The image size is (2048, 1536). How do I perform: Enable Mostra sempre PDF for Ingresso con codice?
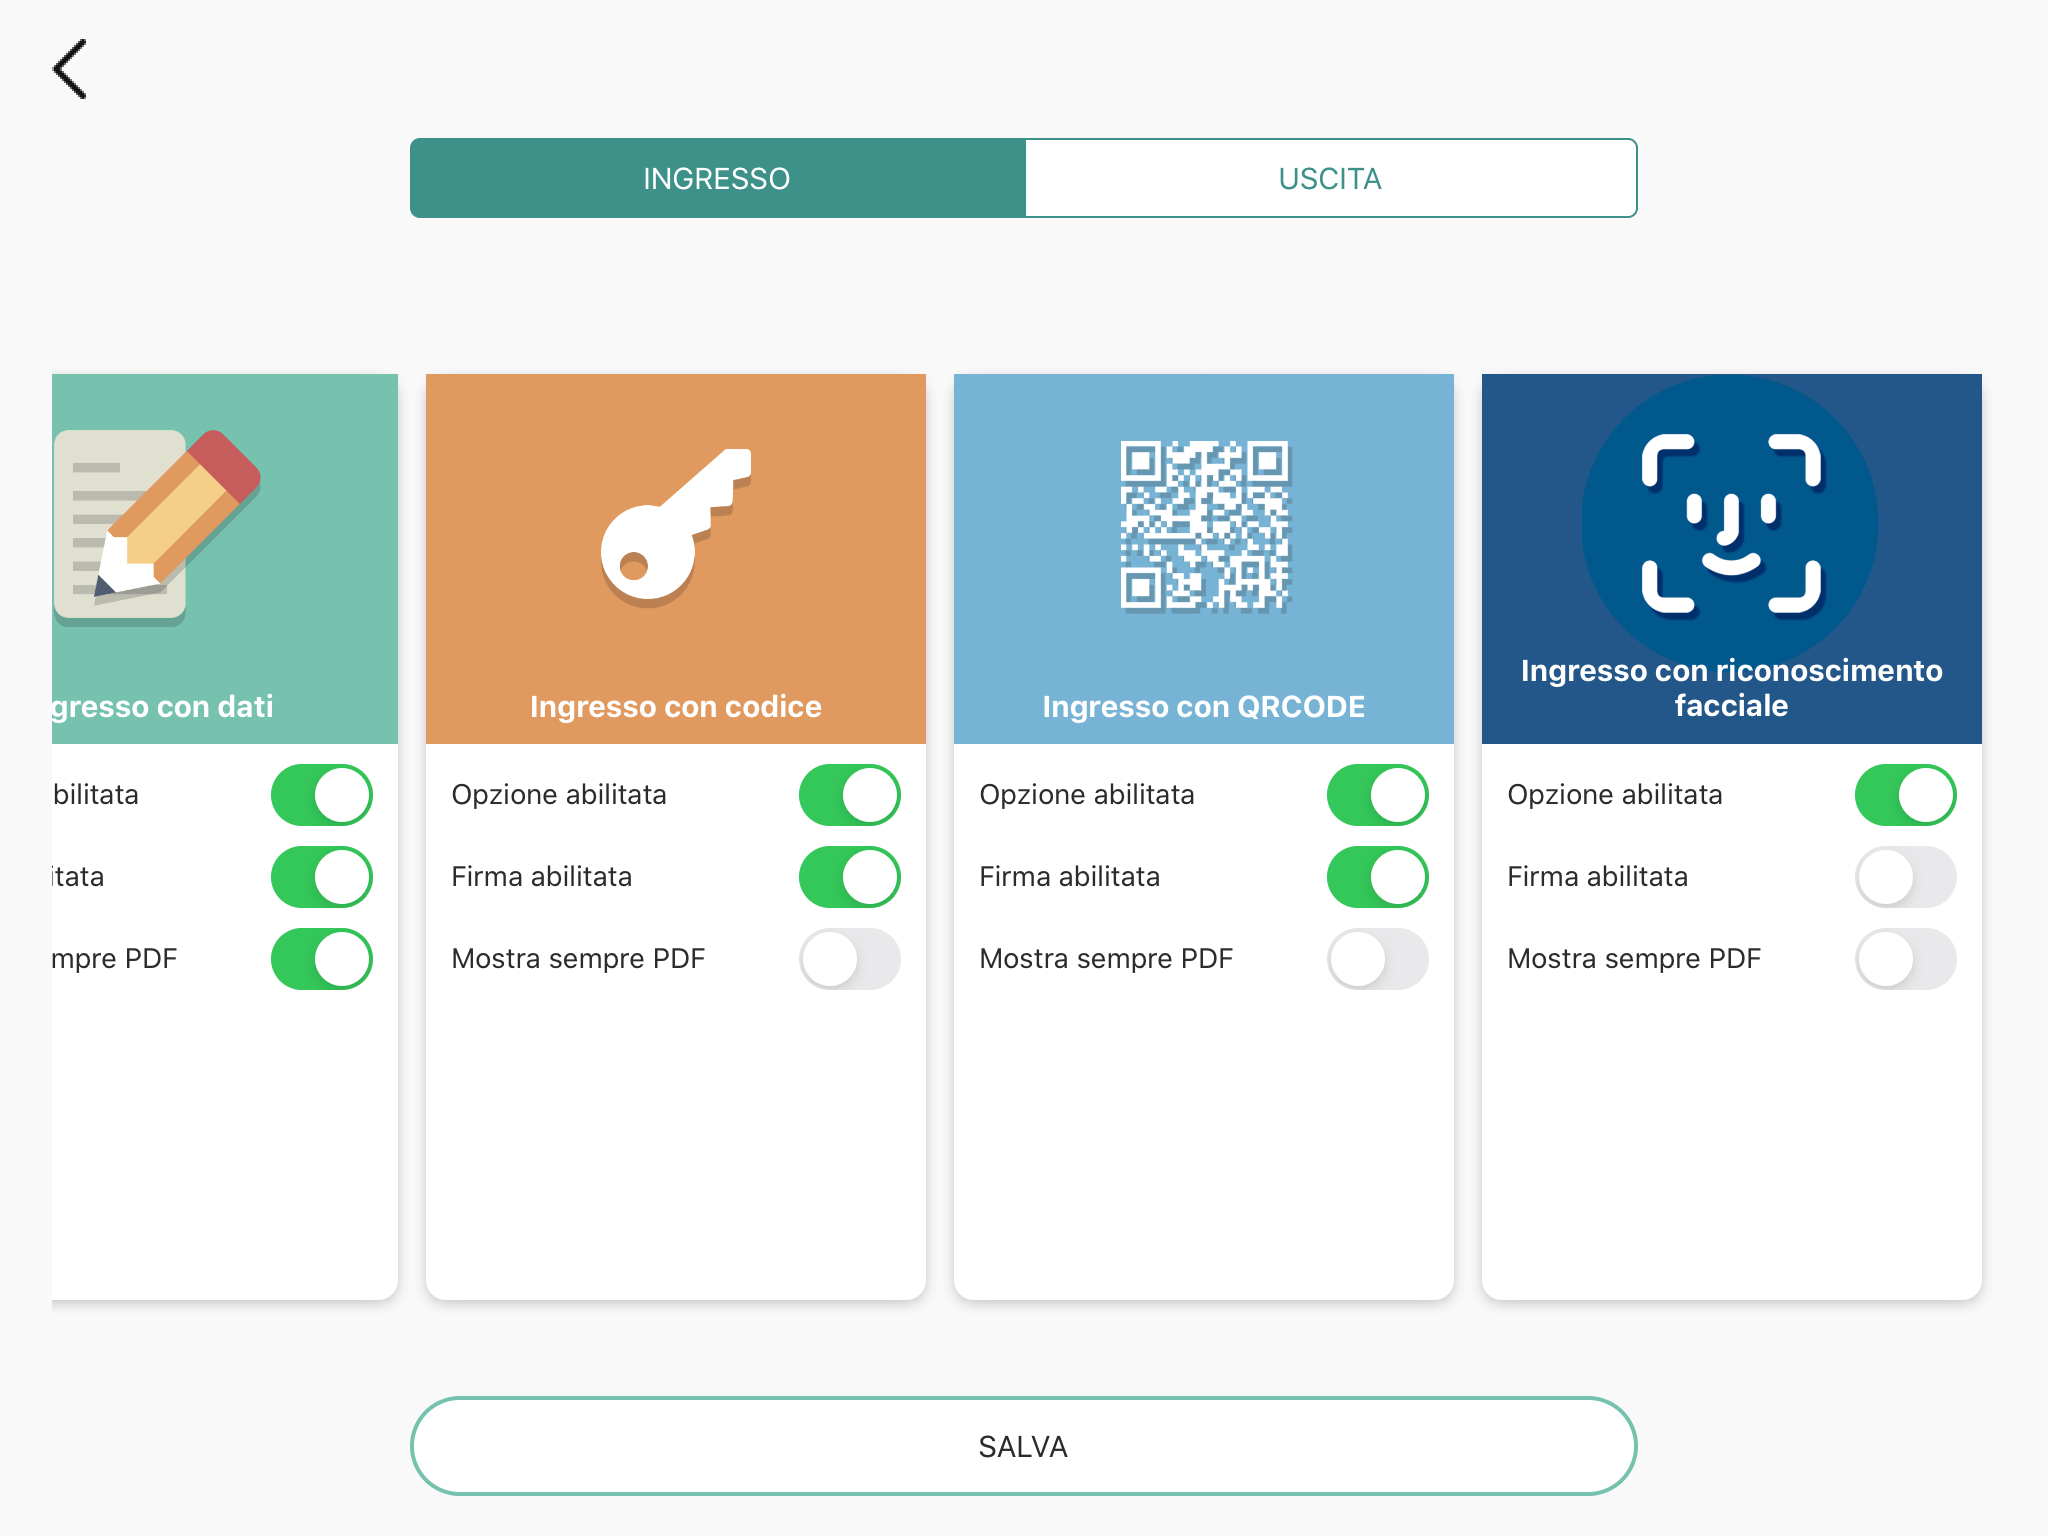pyautogui.click(x=850, y=959)
